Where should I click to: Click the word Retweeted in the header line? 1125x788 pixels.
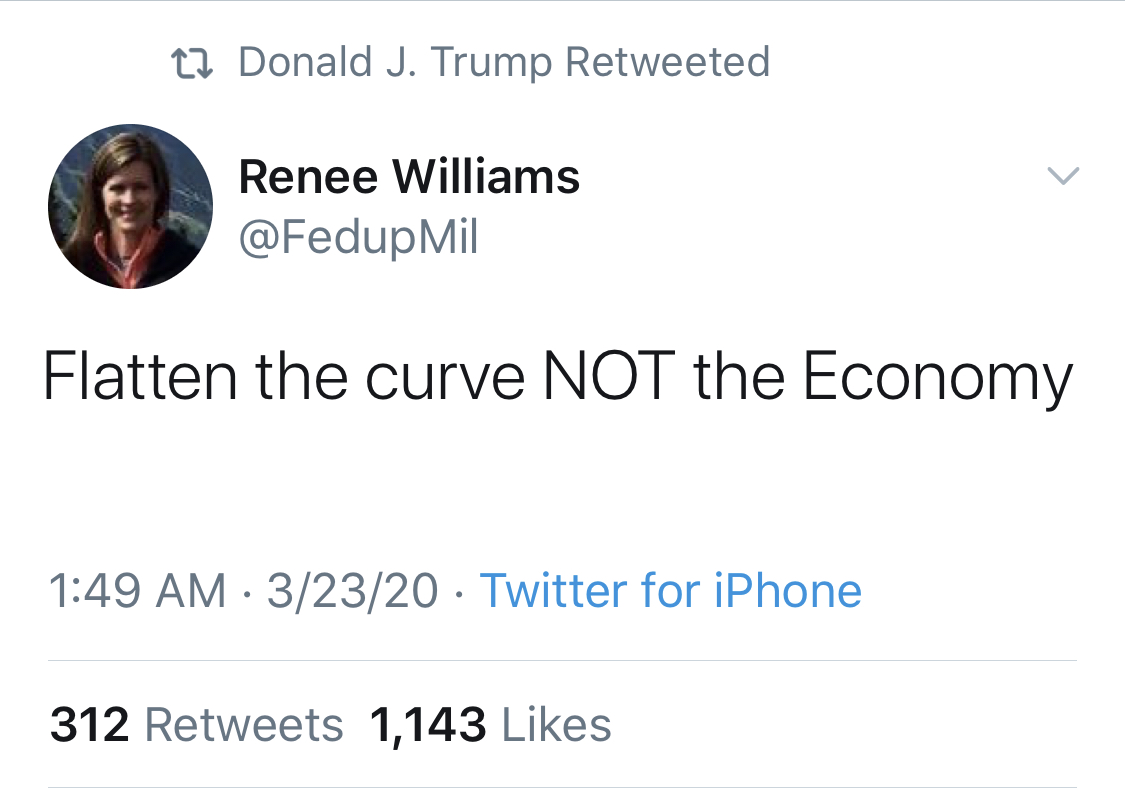[x=667, y=62]
